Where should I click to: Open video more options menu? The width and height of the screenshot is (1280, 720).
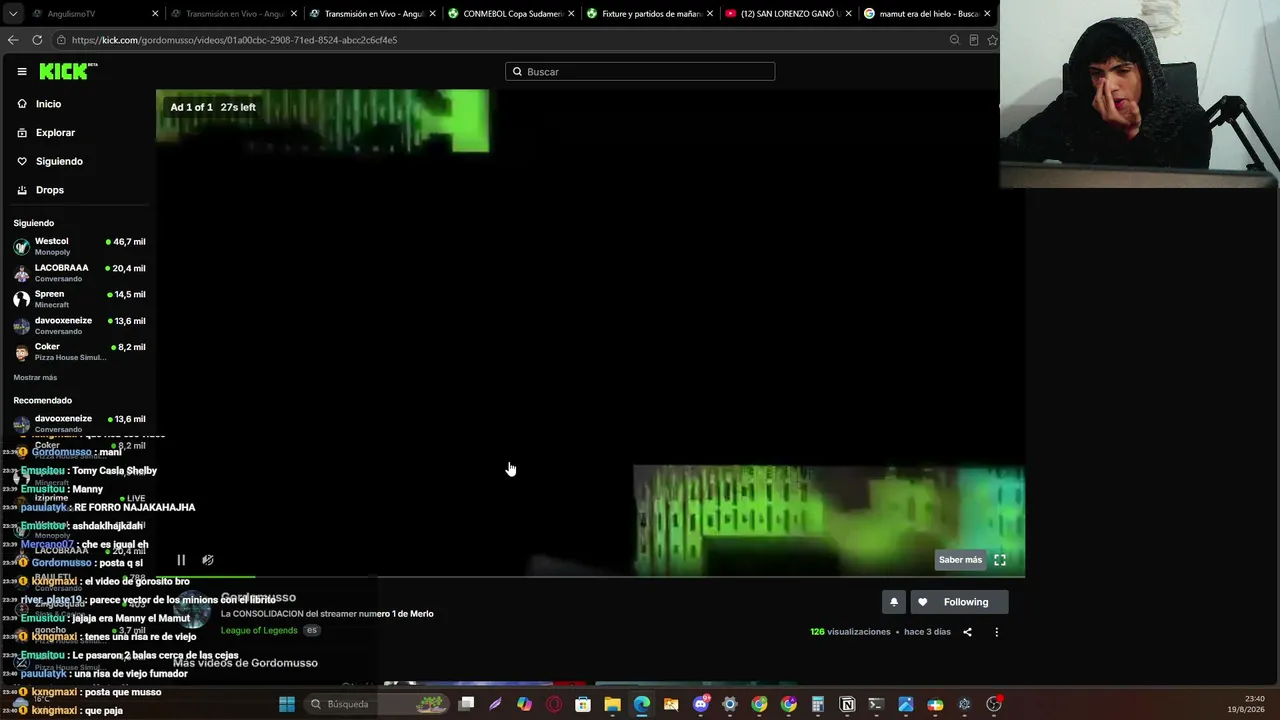(996, 632)
